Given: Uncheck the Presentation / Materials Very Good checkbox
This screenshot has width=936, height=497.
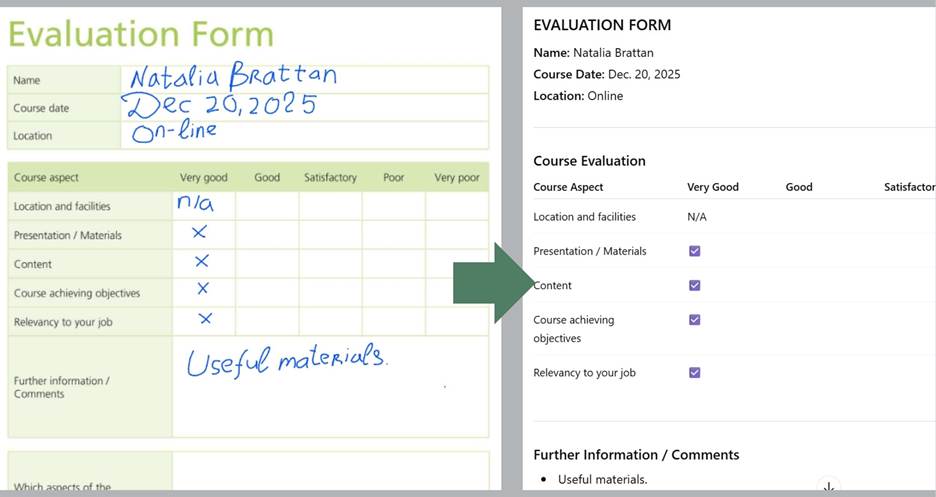Looking at the screenshot, I should pos(695,251).
